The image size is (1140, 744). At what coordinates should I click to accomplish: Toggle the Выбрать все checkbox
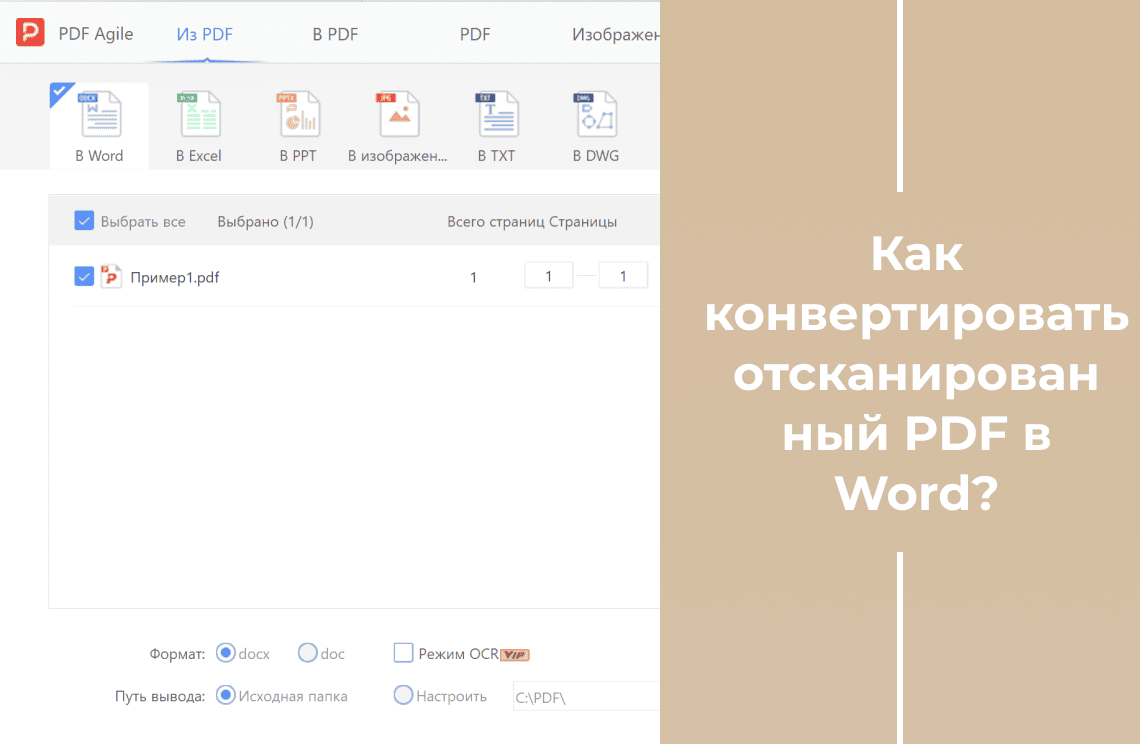[x=85, y=221]
